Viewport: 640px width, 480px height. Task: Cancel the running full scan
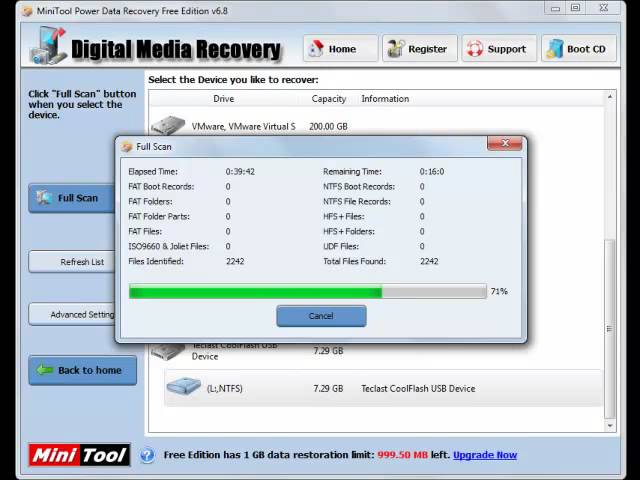tap(321, 316)
